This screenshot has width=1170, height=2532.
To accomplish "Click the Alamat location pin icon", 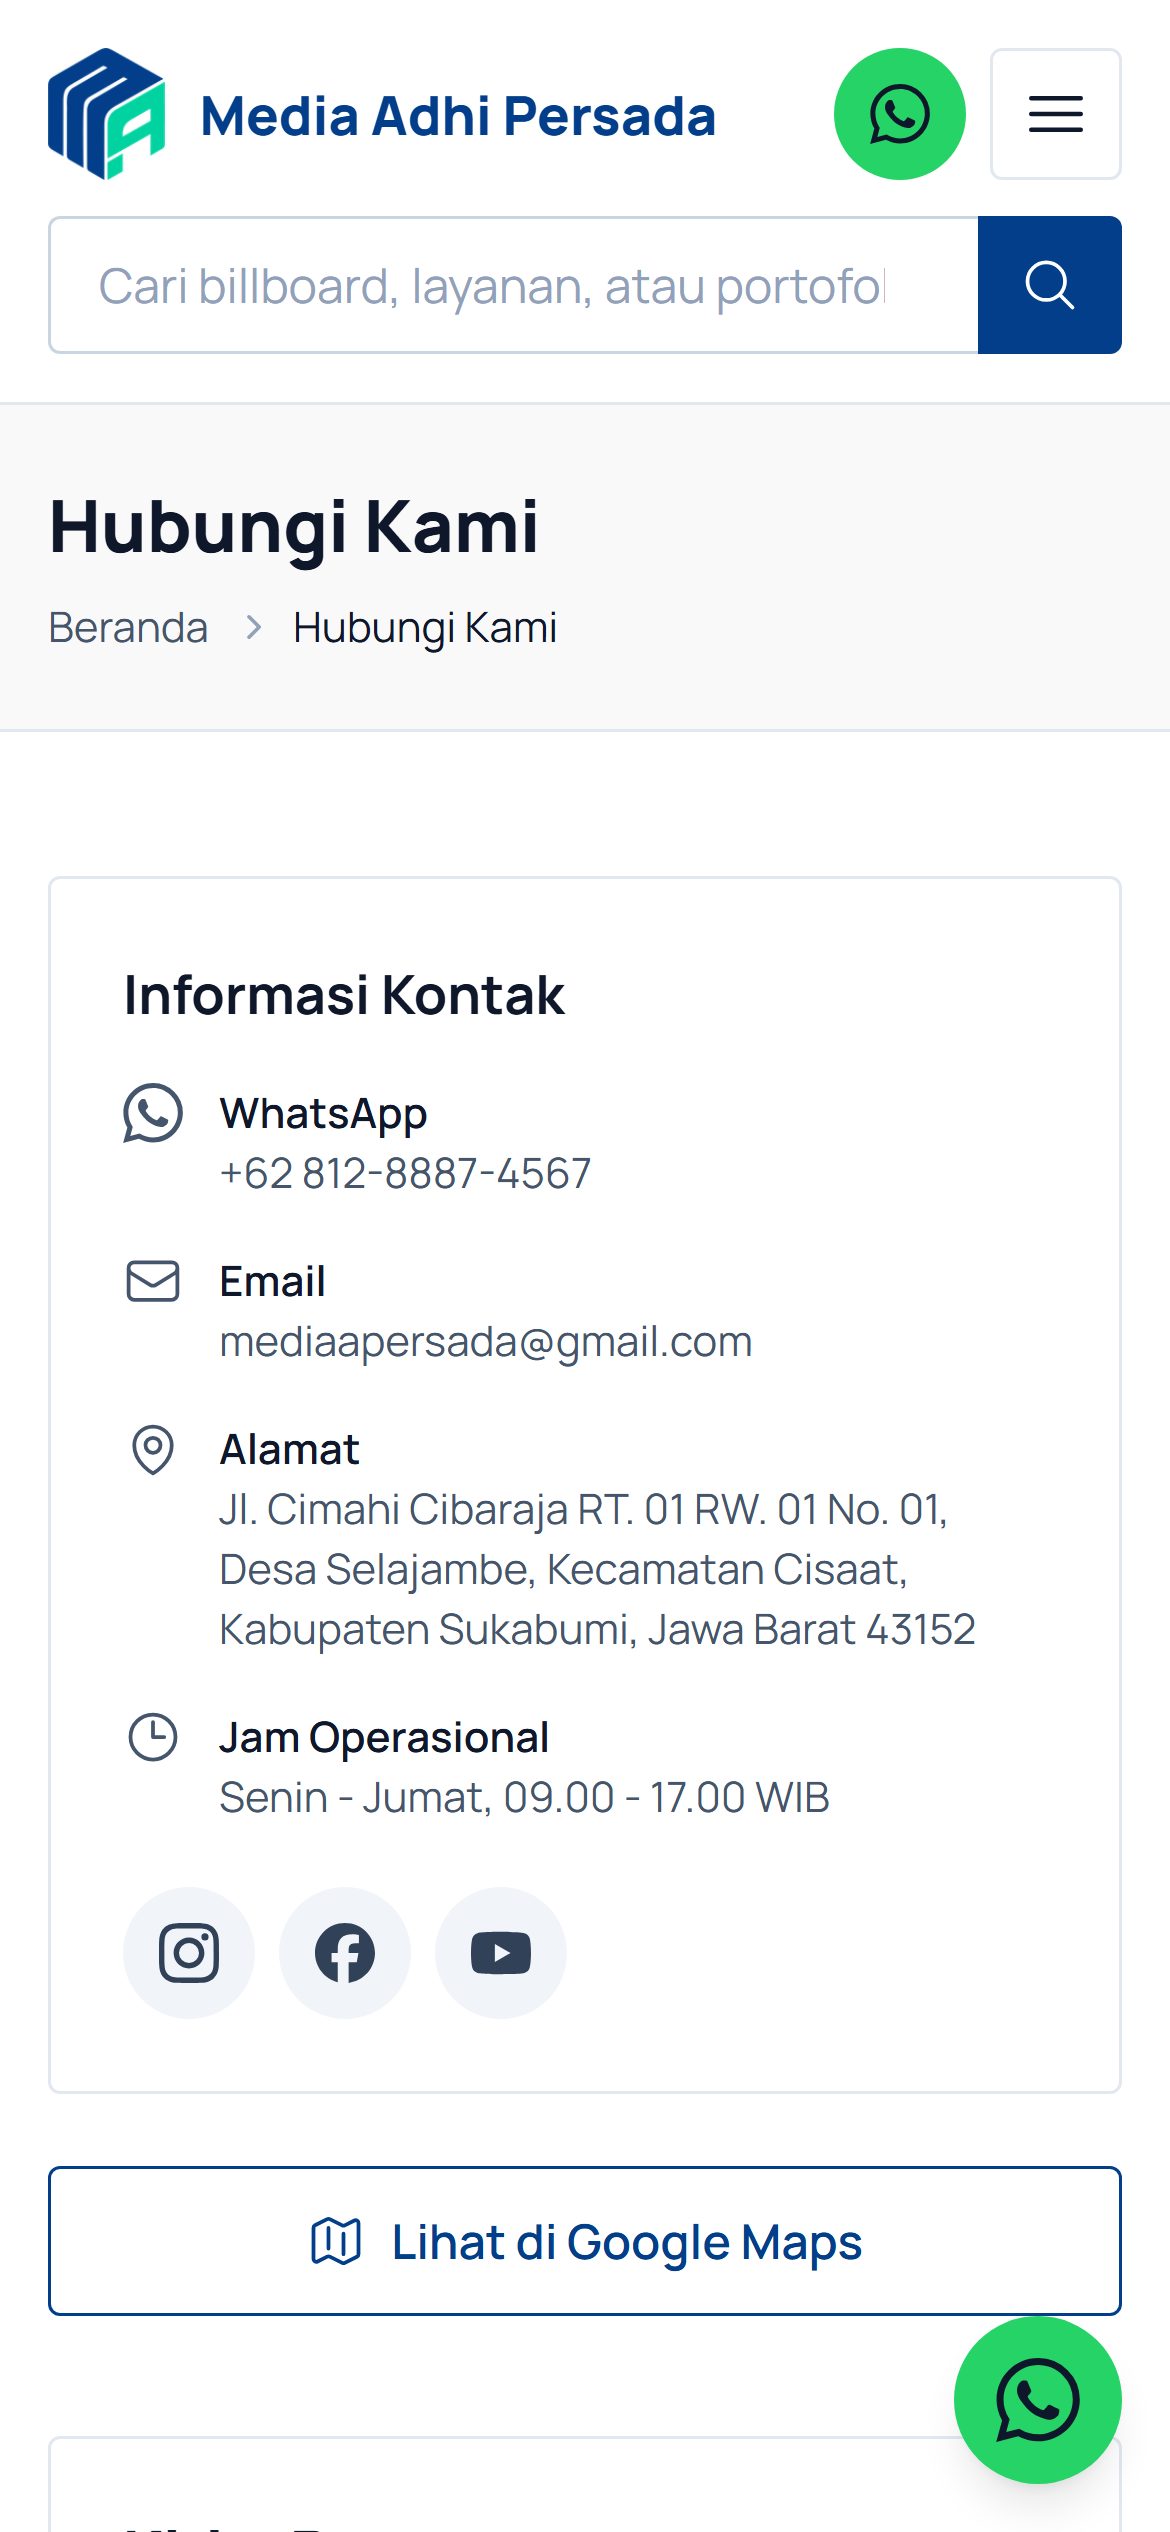I will point(153,1449).
